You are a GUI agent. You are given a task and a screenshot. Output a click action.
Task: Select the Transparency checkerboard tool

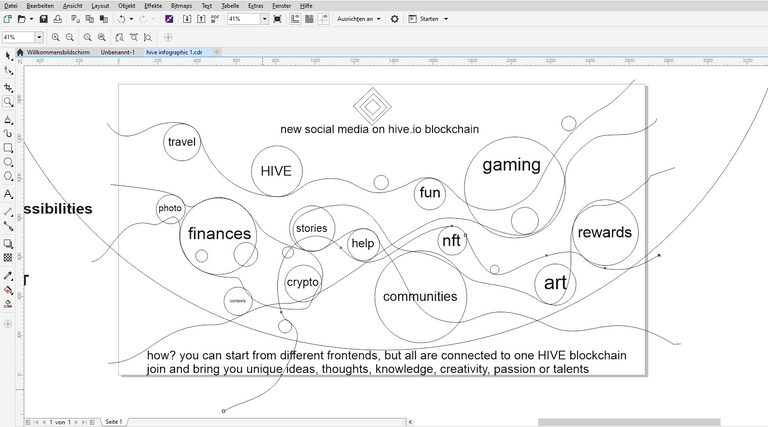coord(8,258)
